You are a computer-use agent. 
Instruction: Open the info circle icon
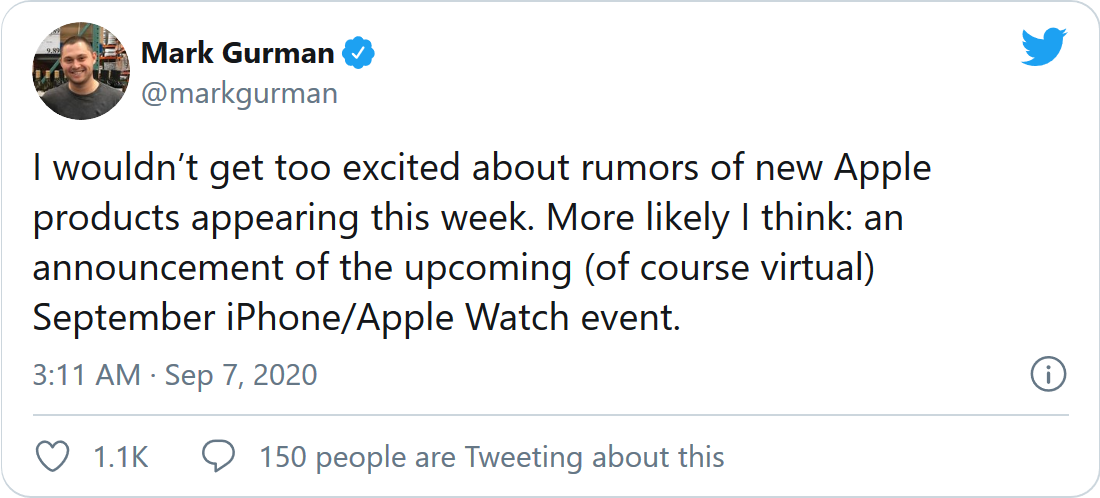tap(1047, 376)
